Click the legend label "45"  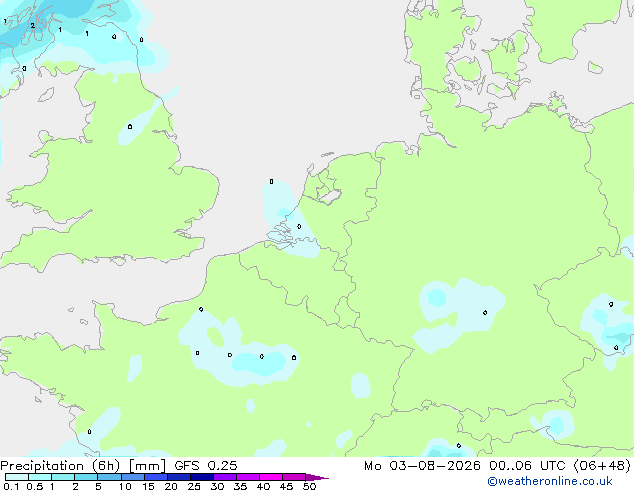click(x=286, y=486)
